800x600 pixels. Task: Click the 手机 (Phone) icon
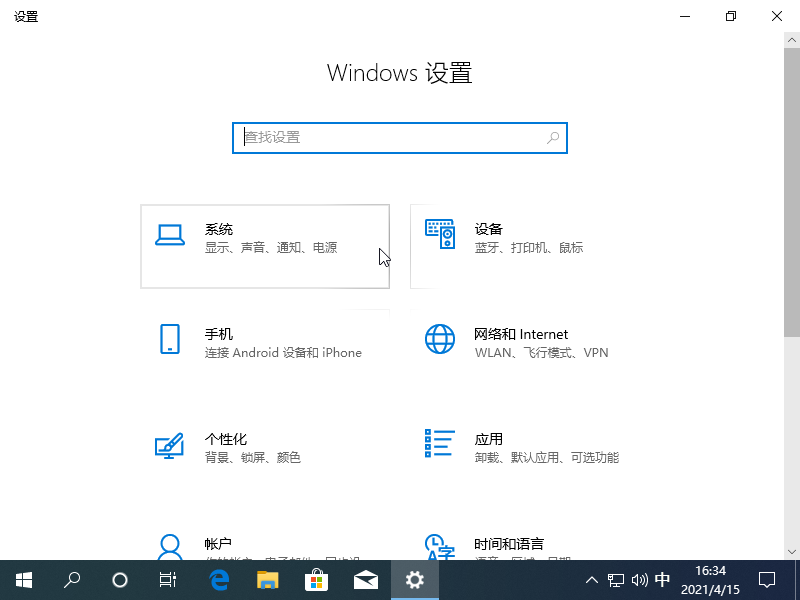(x=170, y=339)
